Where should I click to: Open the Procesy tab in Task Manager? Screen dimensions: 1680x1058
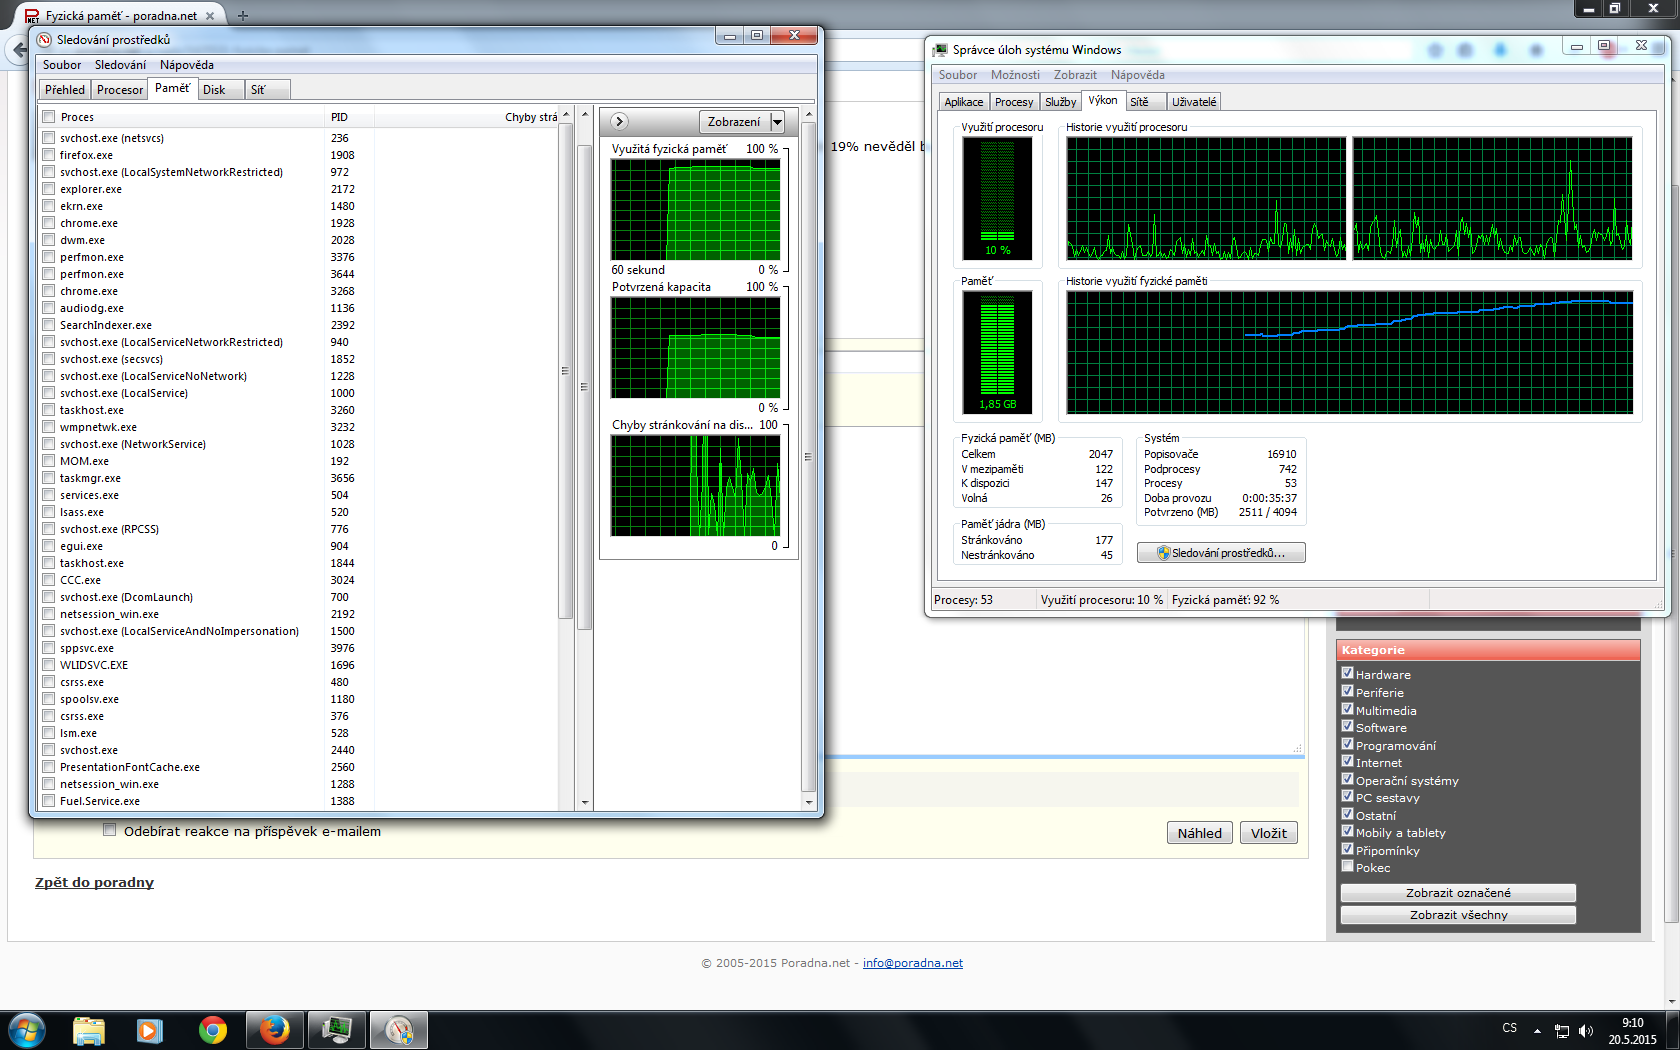(1013, 102)
